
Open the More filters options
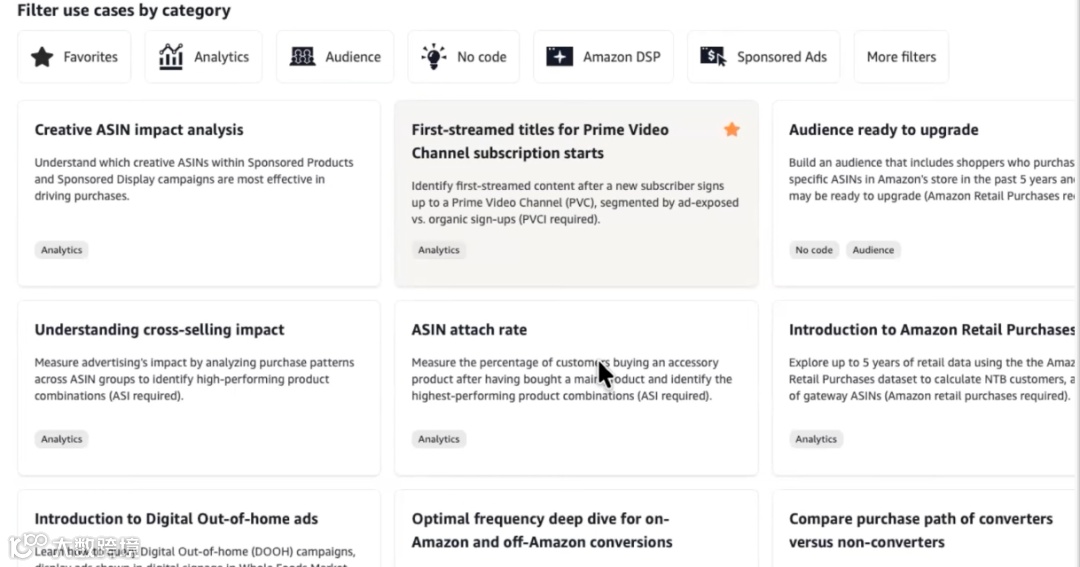(x=901, y=57)
